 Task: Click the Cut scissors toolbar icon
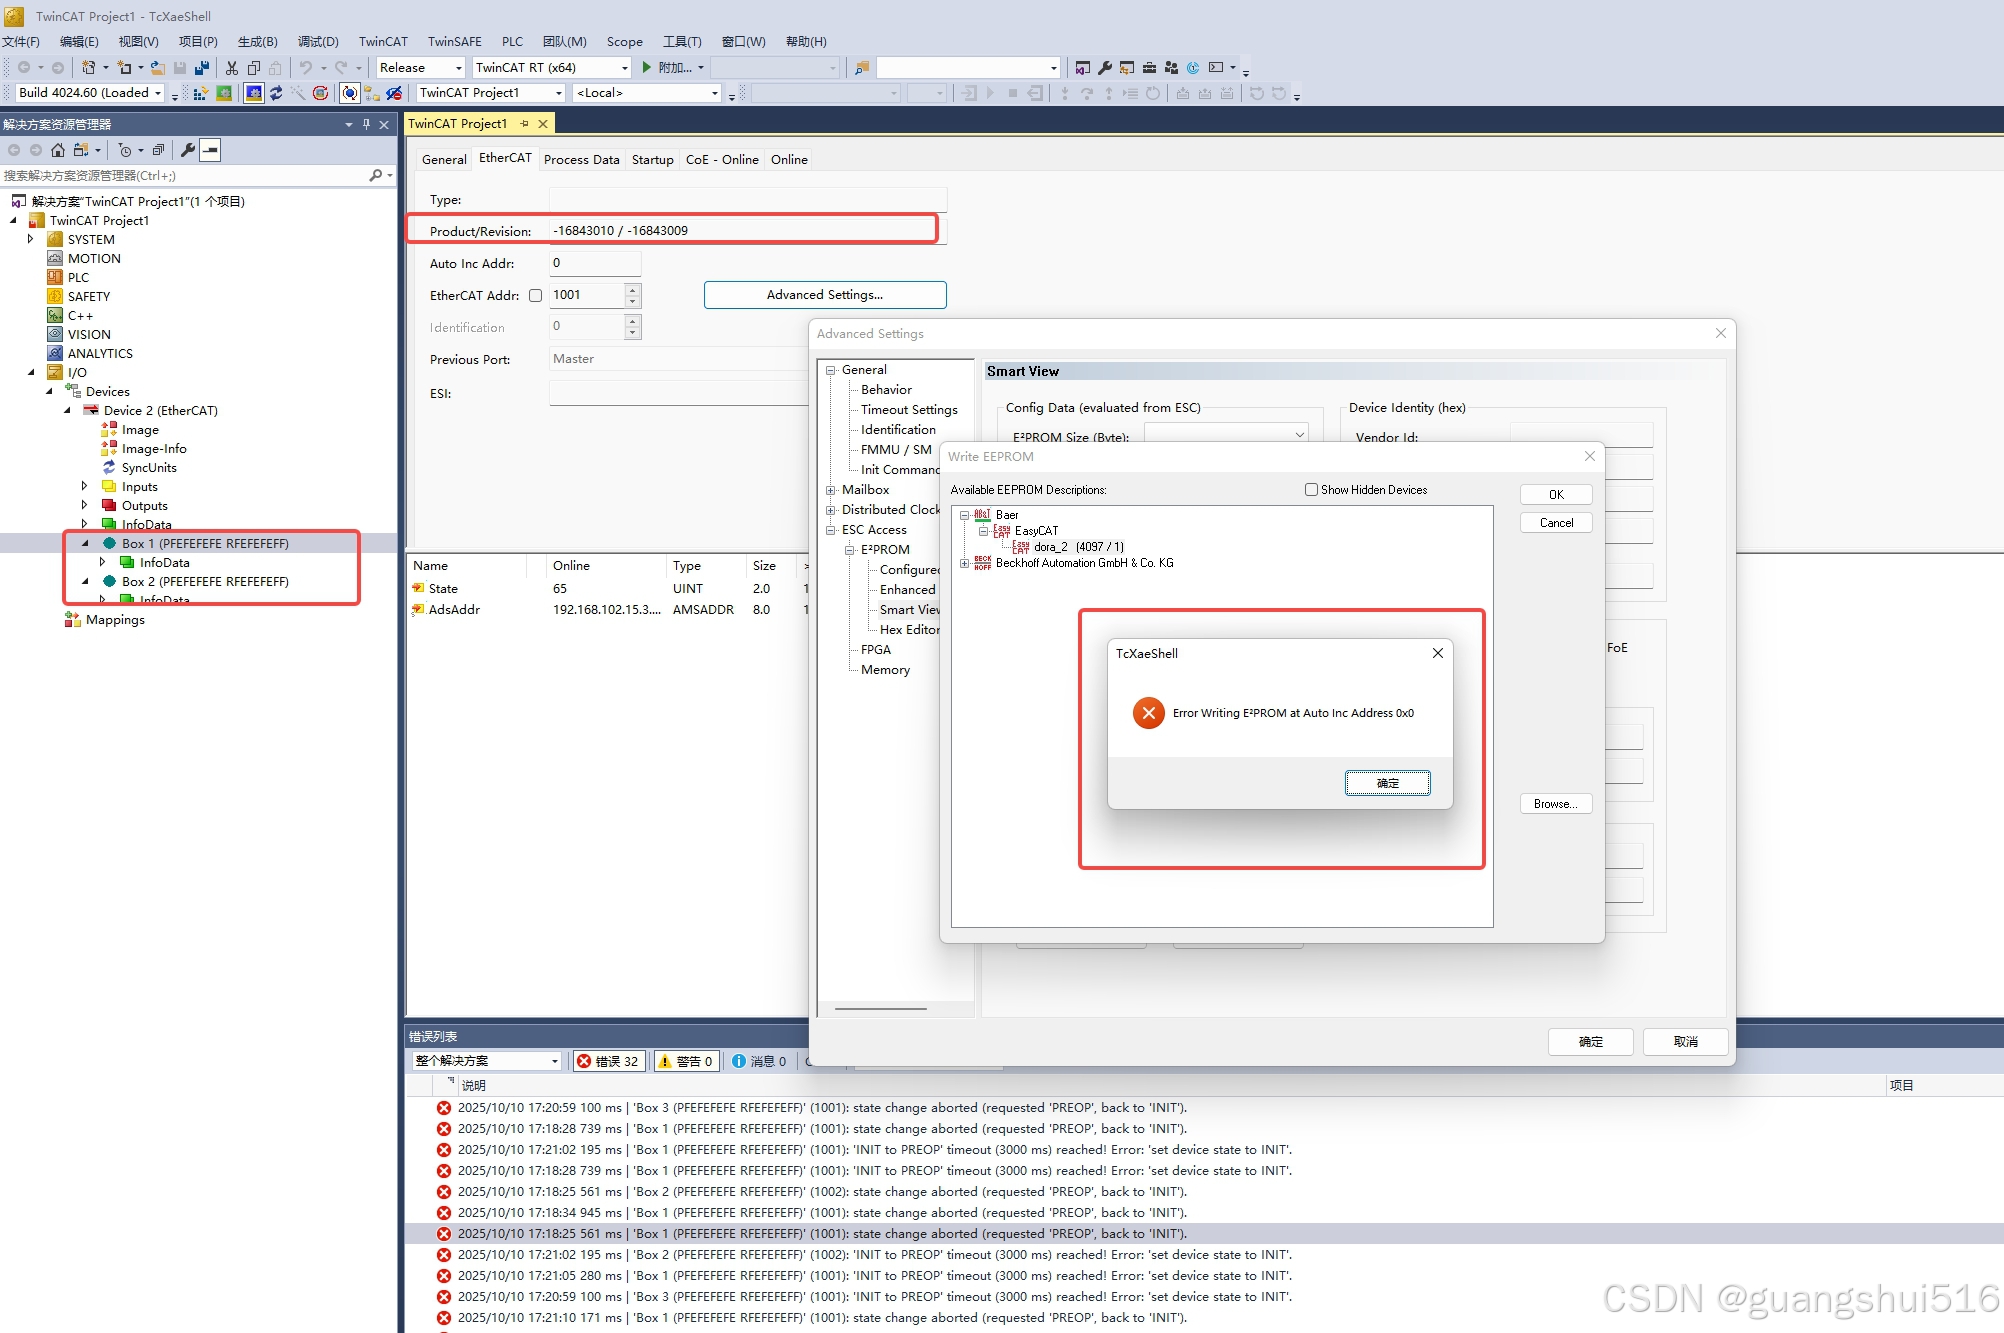click(x=232, y=68)
